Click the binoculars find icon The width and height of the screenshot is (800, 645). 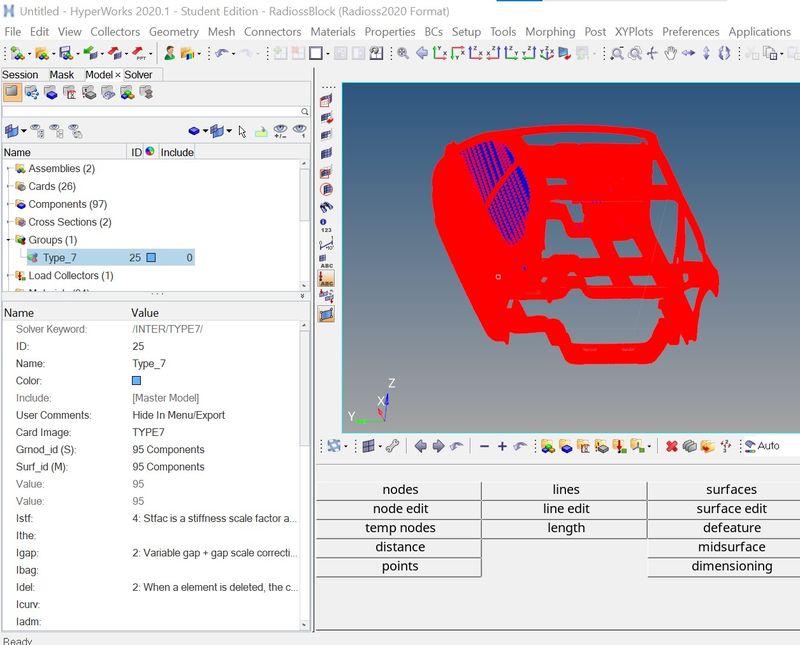tap(327, 207)
